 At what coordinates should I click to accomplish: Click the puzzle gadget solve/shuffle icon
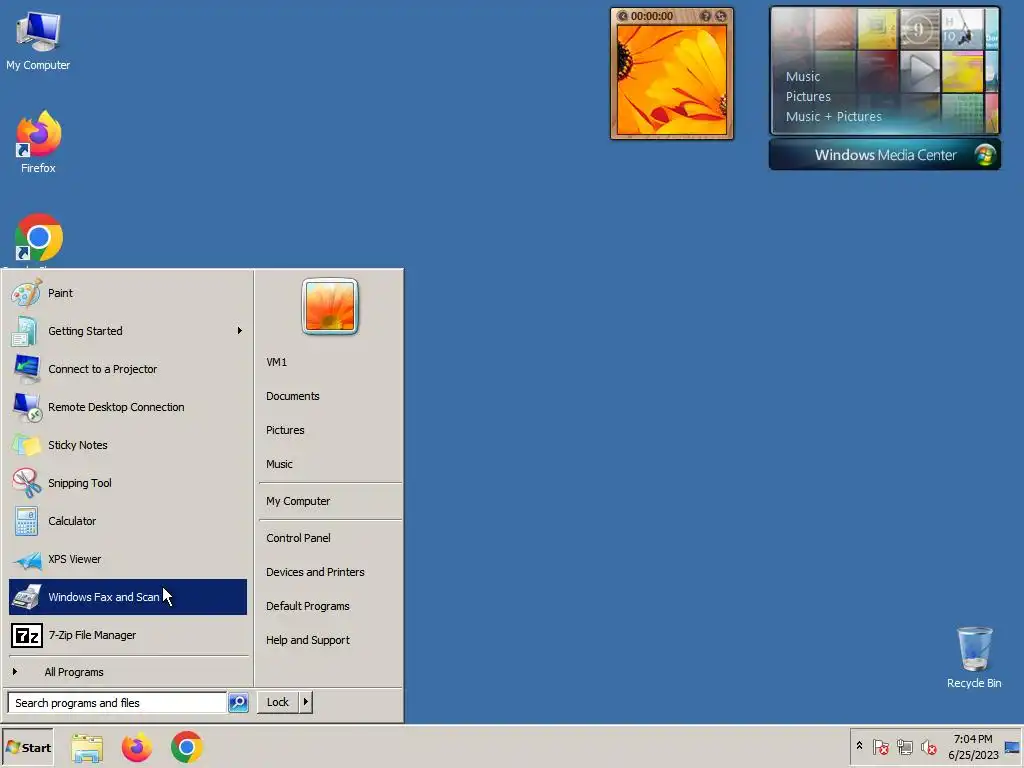720,16
